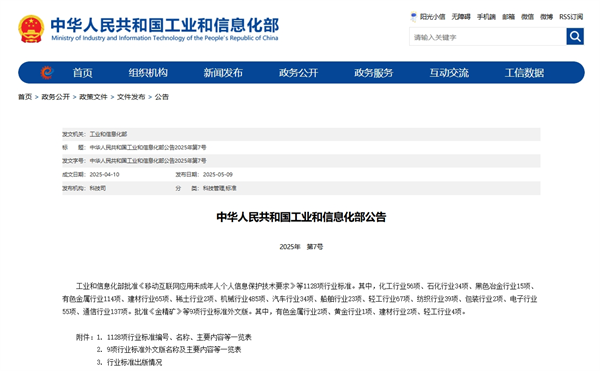
Task: Click 公告 in the breadcrumb trail
Action: pos(161,97)
